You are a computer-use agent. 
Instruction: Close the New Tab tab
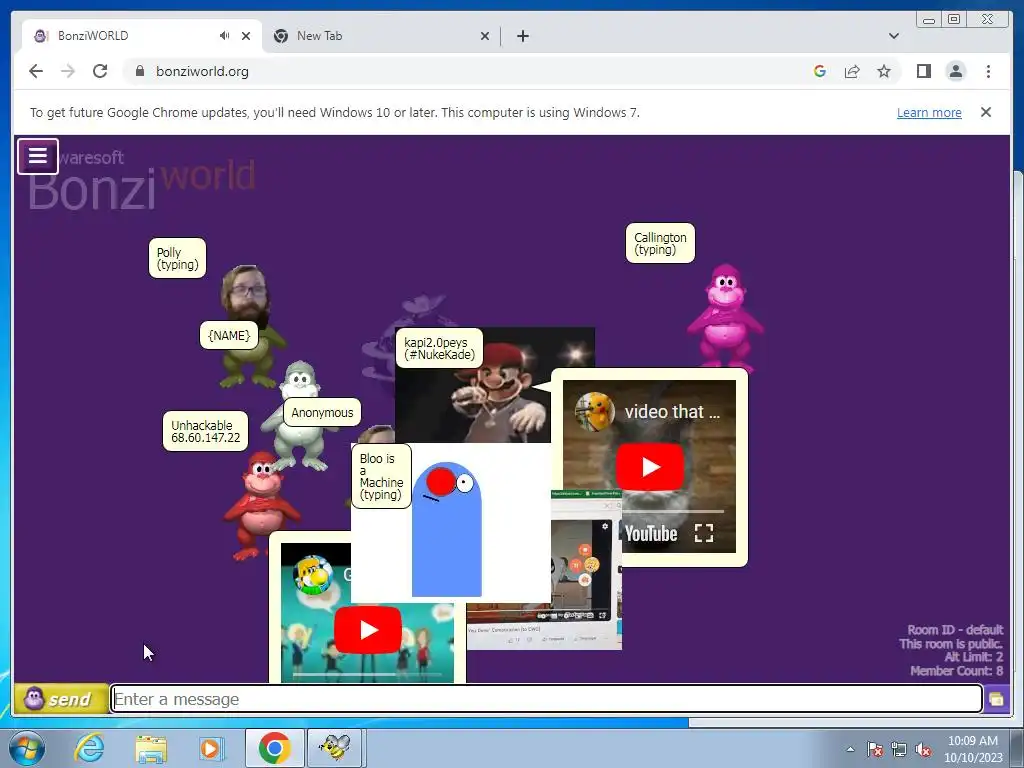[x=485, y=36]
